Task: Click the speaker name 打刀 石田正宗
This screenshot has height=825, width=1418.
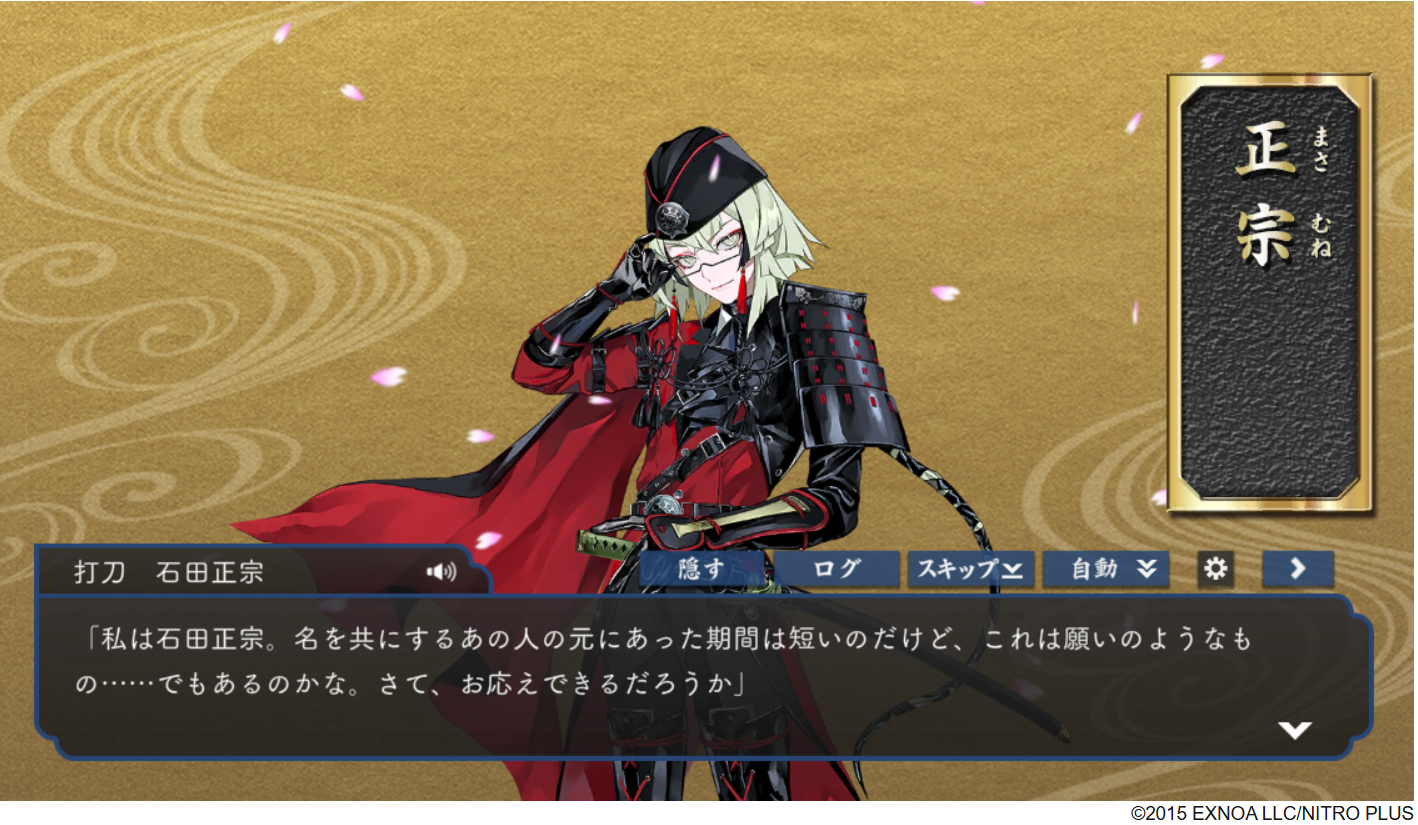Action: pos(169,572)
